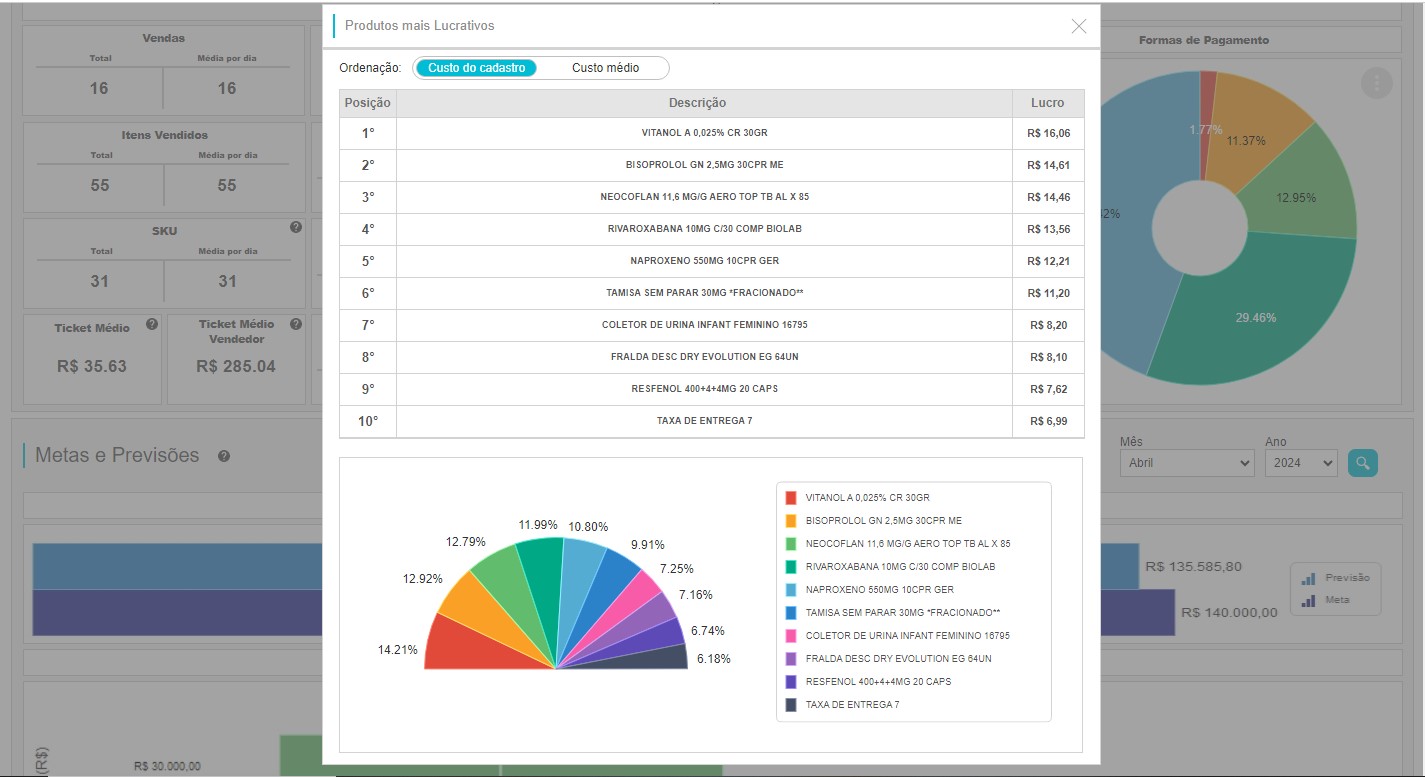Image resolution: width=1425 pixels, height=777 pixels.
Task: Click the search magnifier button
Action: click(x=1362, y=463)
